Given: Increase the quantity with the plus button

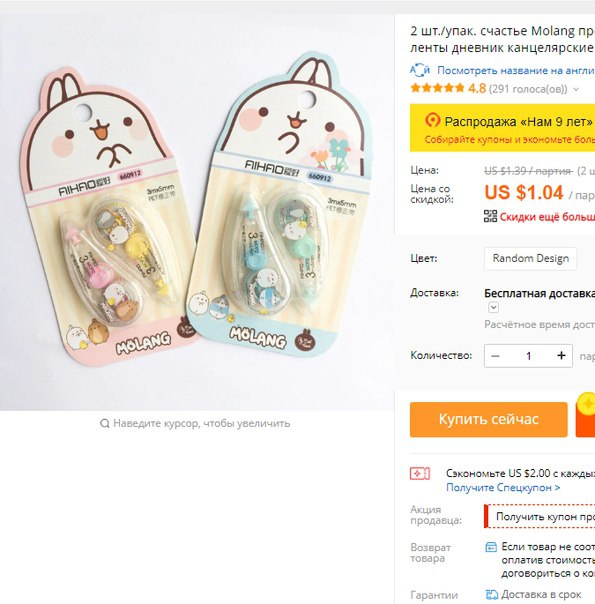Looking at the screenshot, I should 561,356.
